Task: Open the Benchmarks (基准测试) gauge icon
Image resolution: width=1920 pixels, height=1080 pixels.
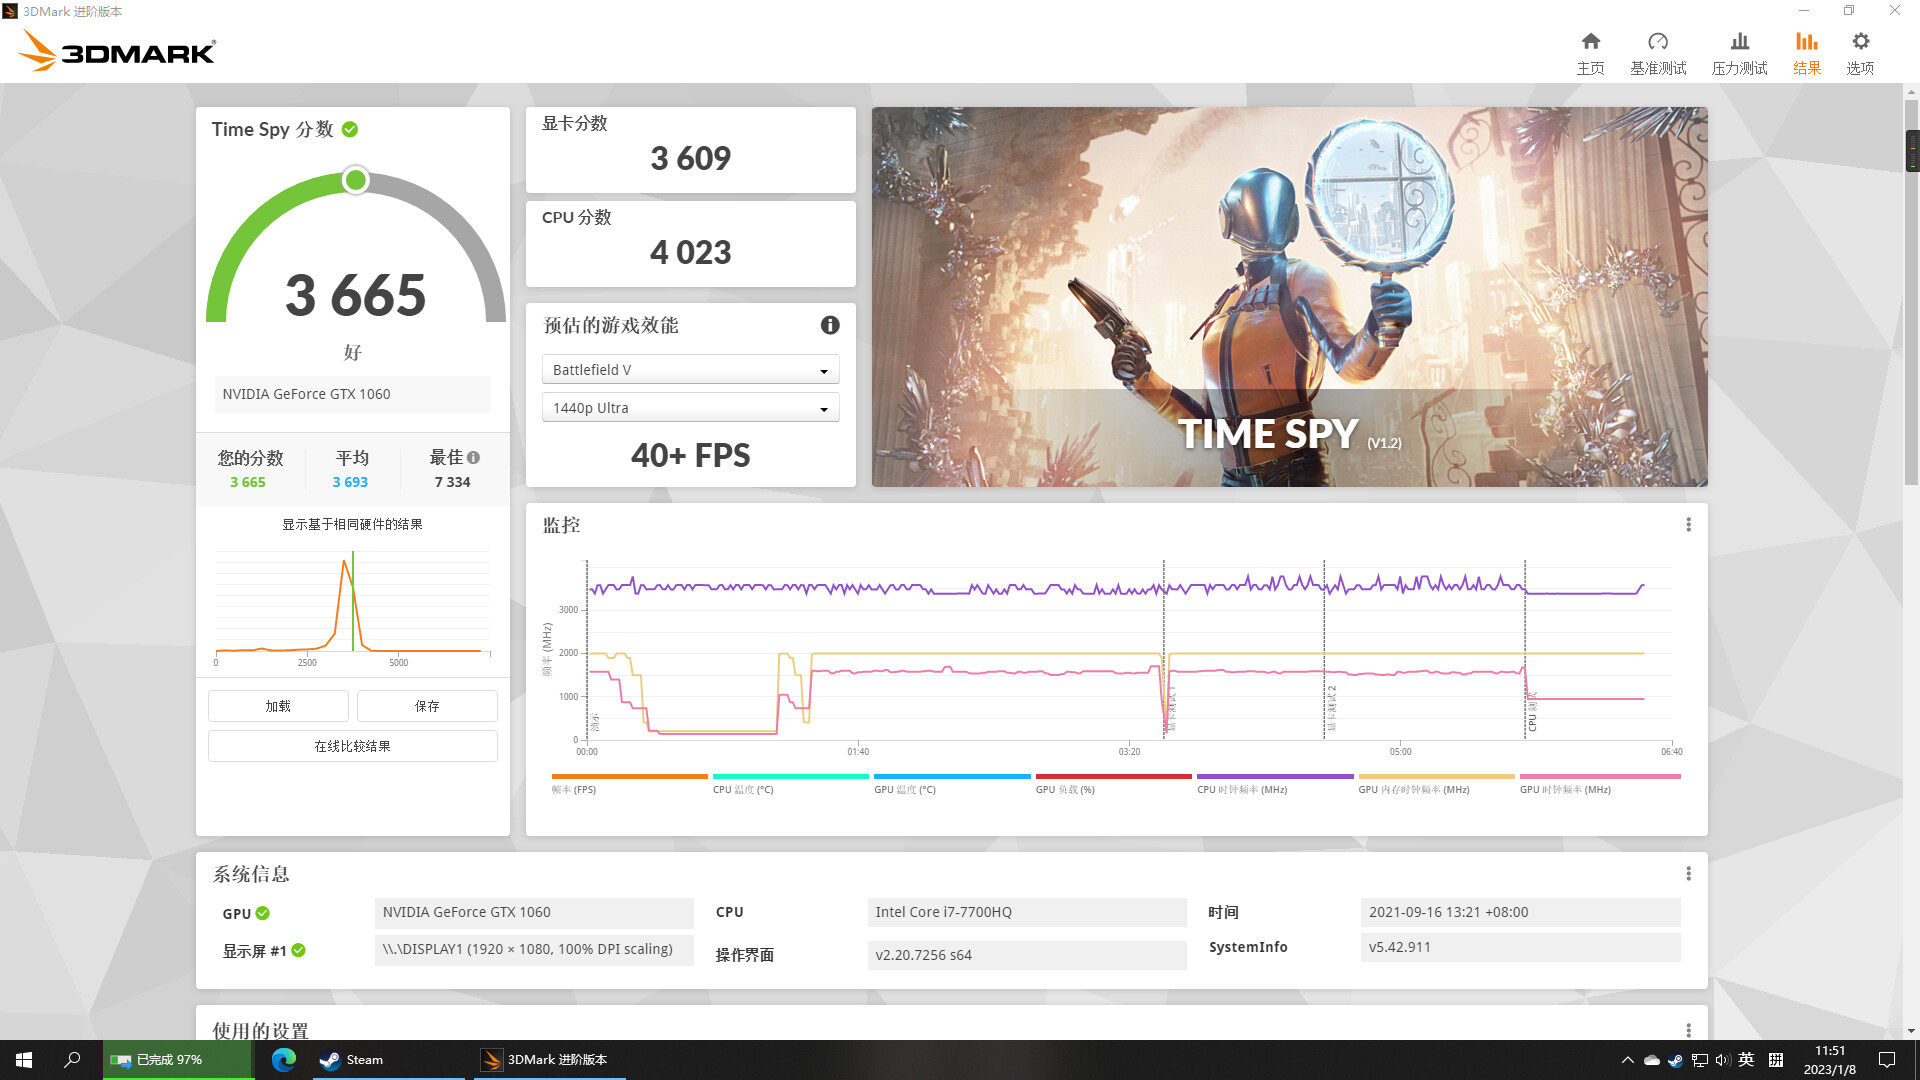Action: click(x=1658, y=42)
